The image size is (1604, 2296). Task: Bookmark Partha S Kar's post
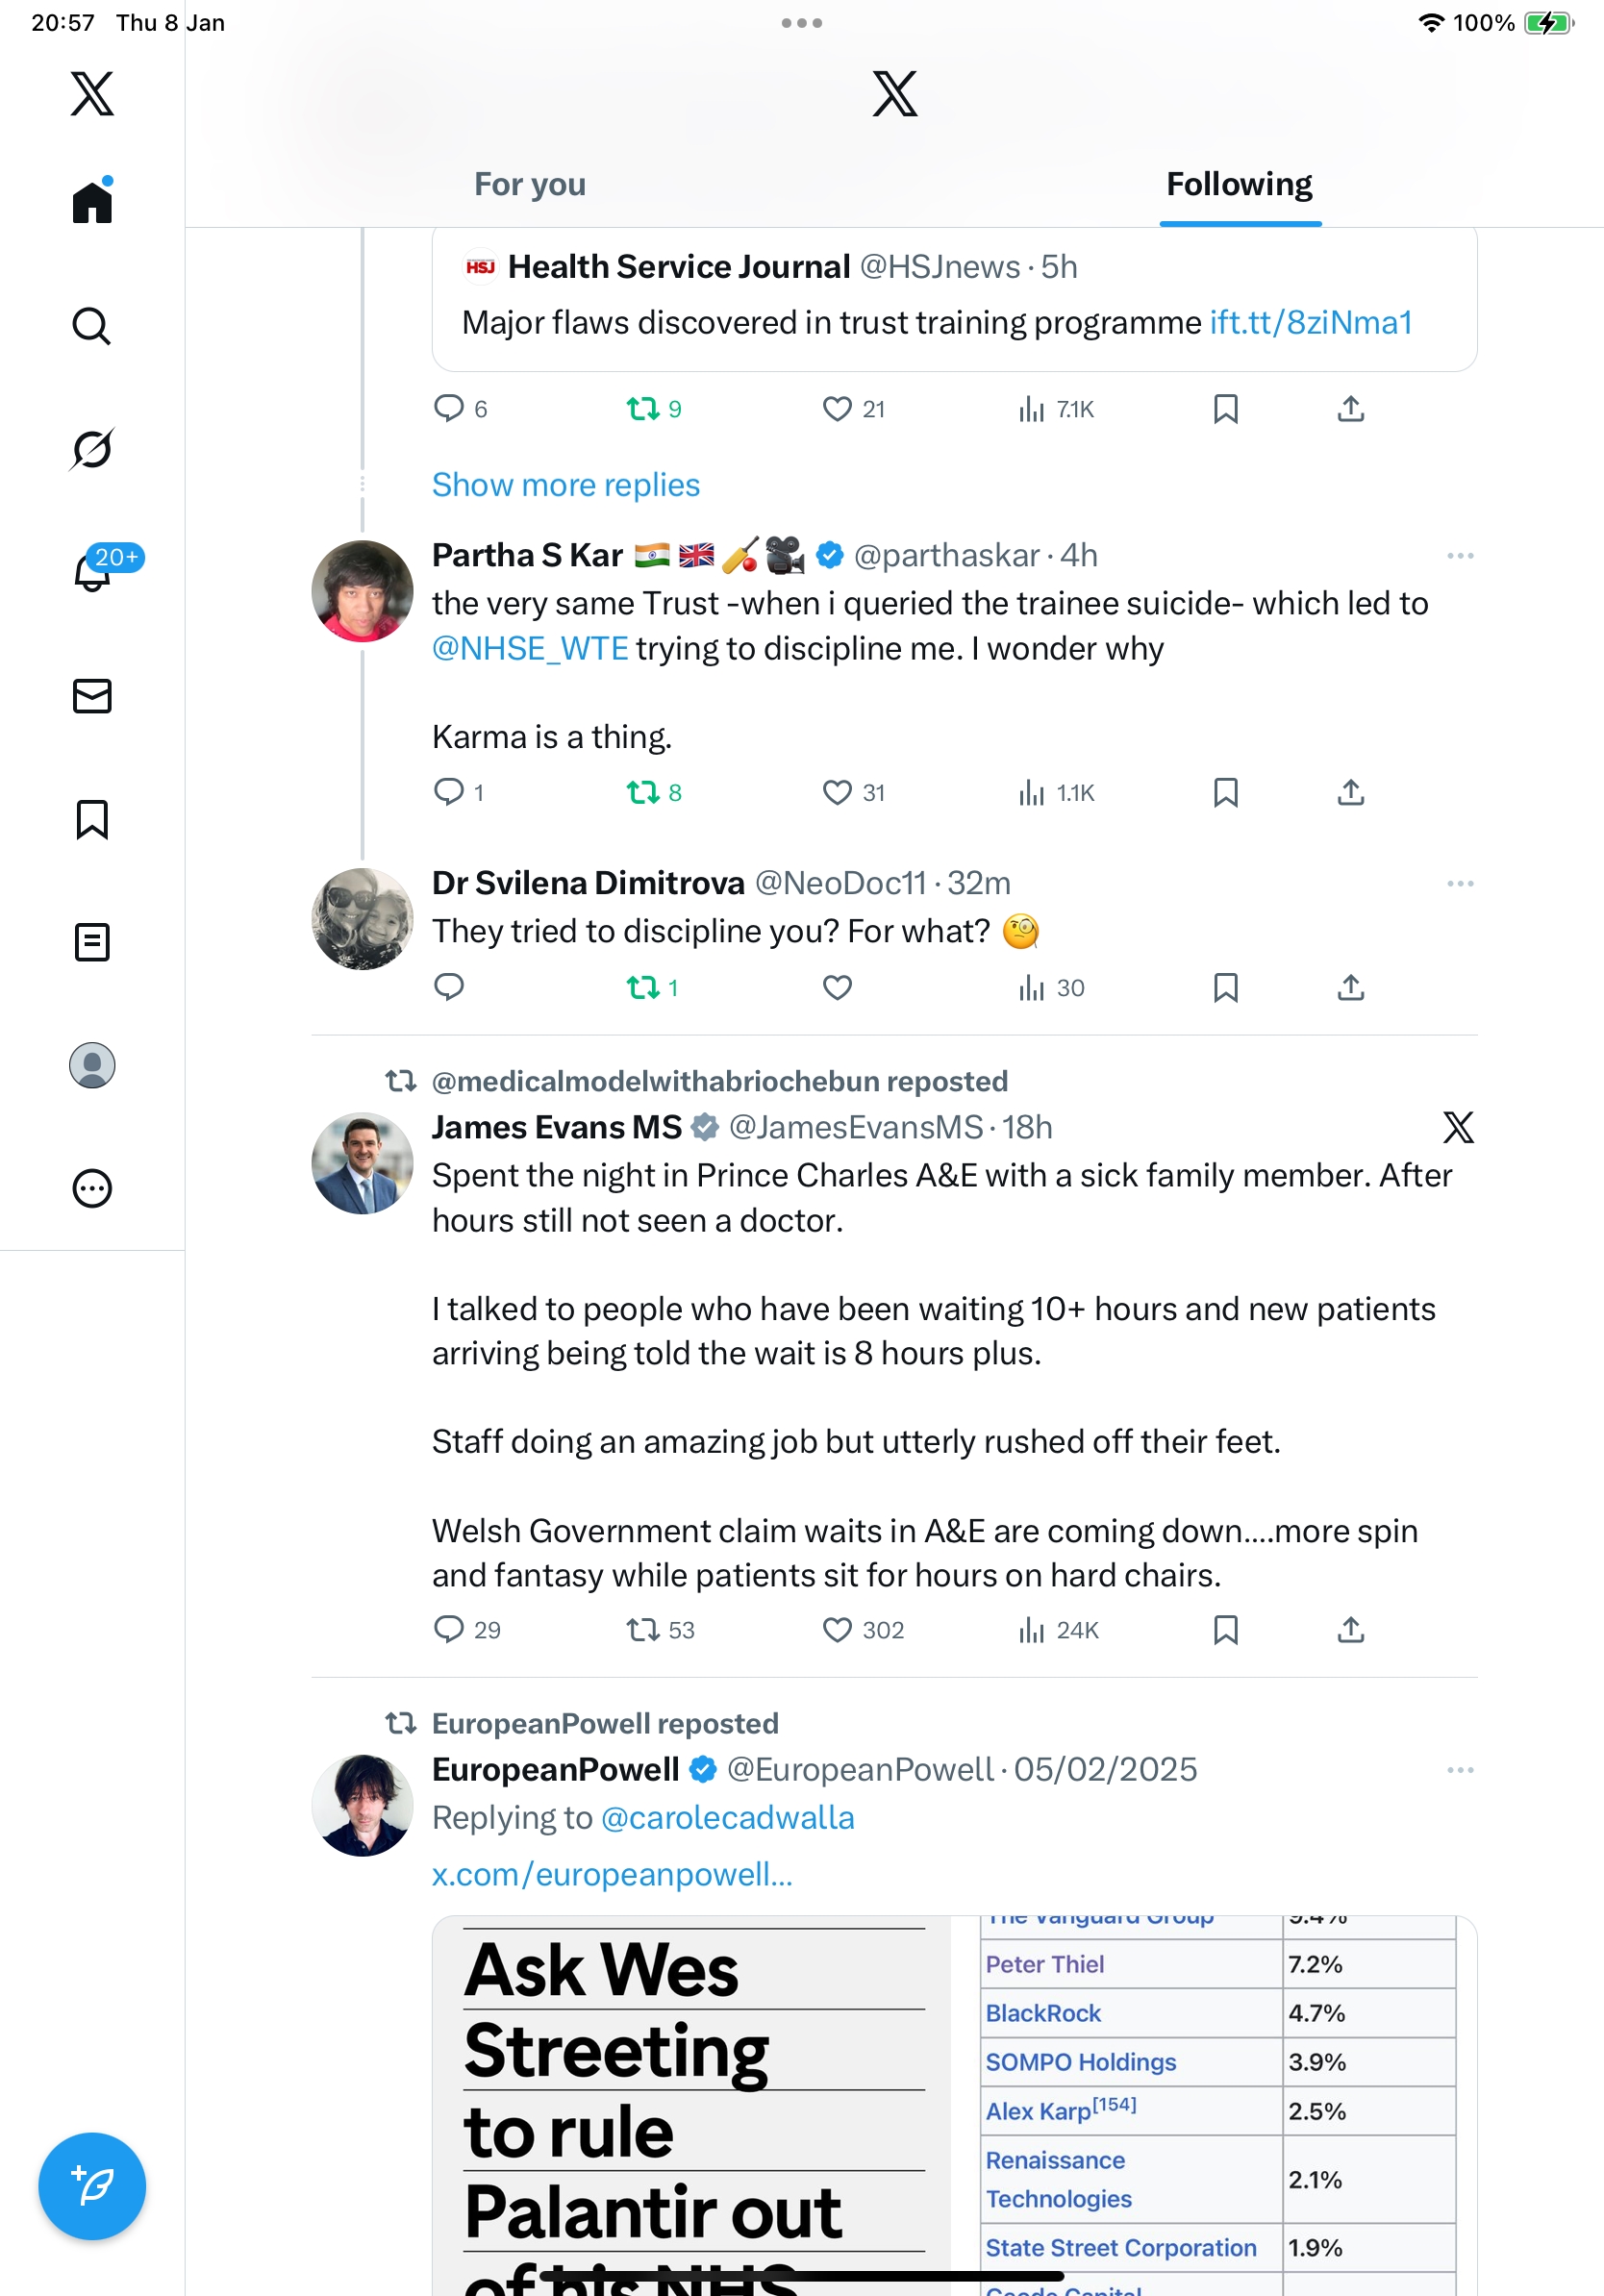click(1225, 793)
